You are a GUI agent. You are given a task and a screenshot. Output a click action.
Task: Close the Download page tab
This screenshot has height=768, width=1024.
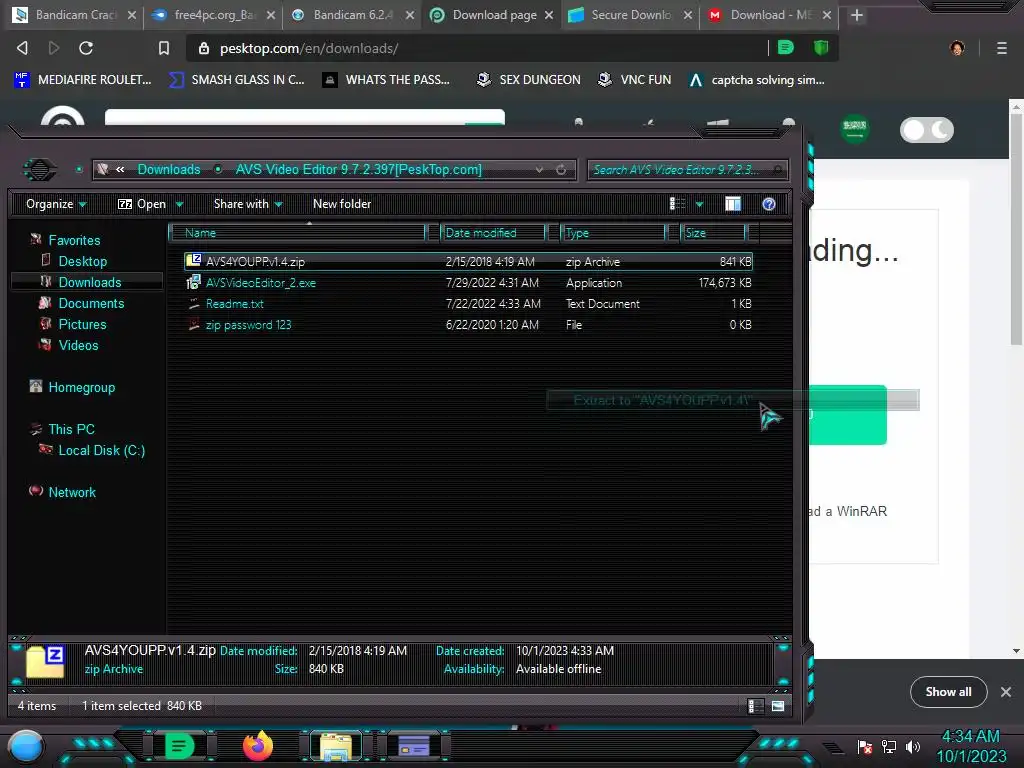pyautogui.click(x=549, y=15)
